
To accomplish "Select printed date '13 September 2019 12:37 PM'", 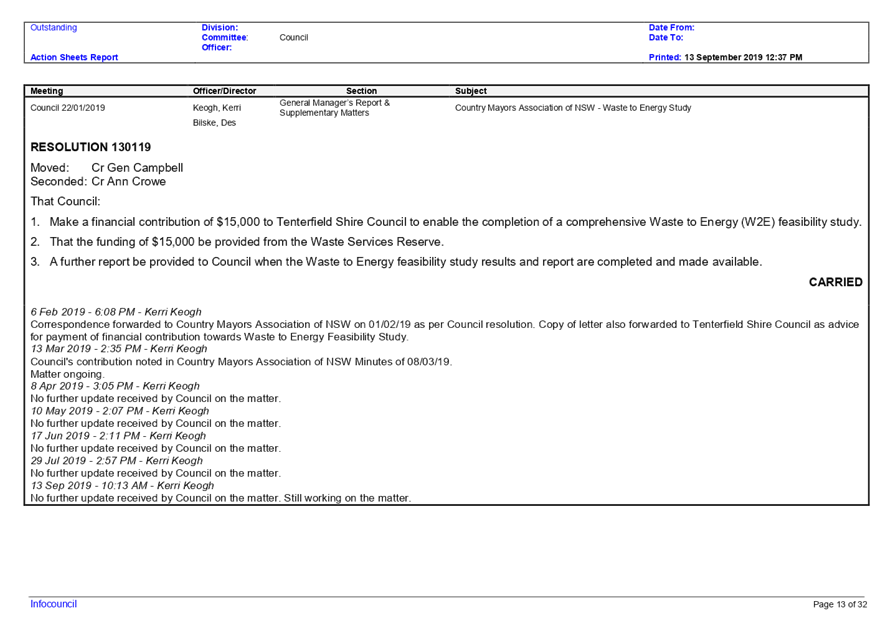I will point(743,57).
